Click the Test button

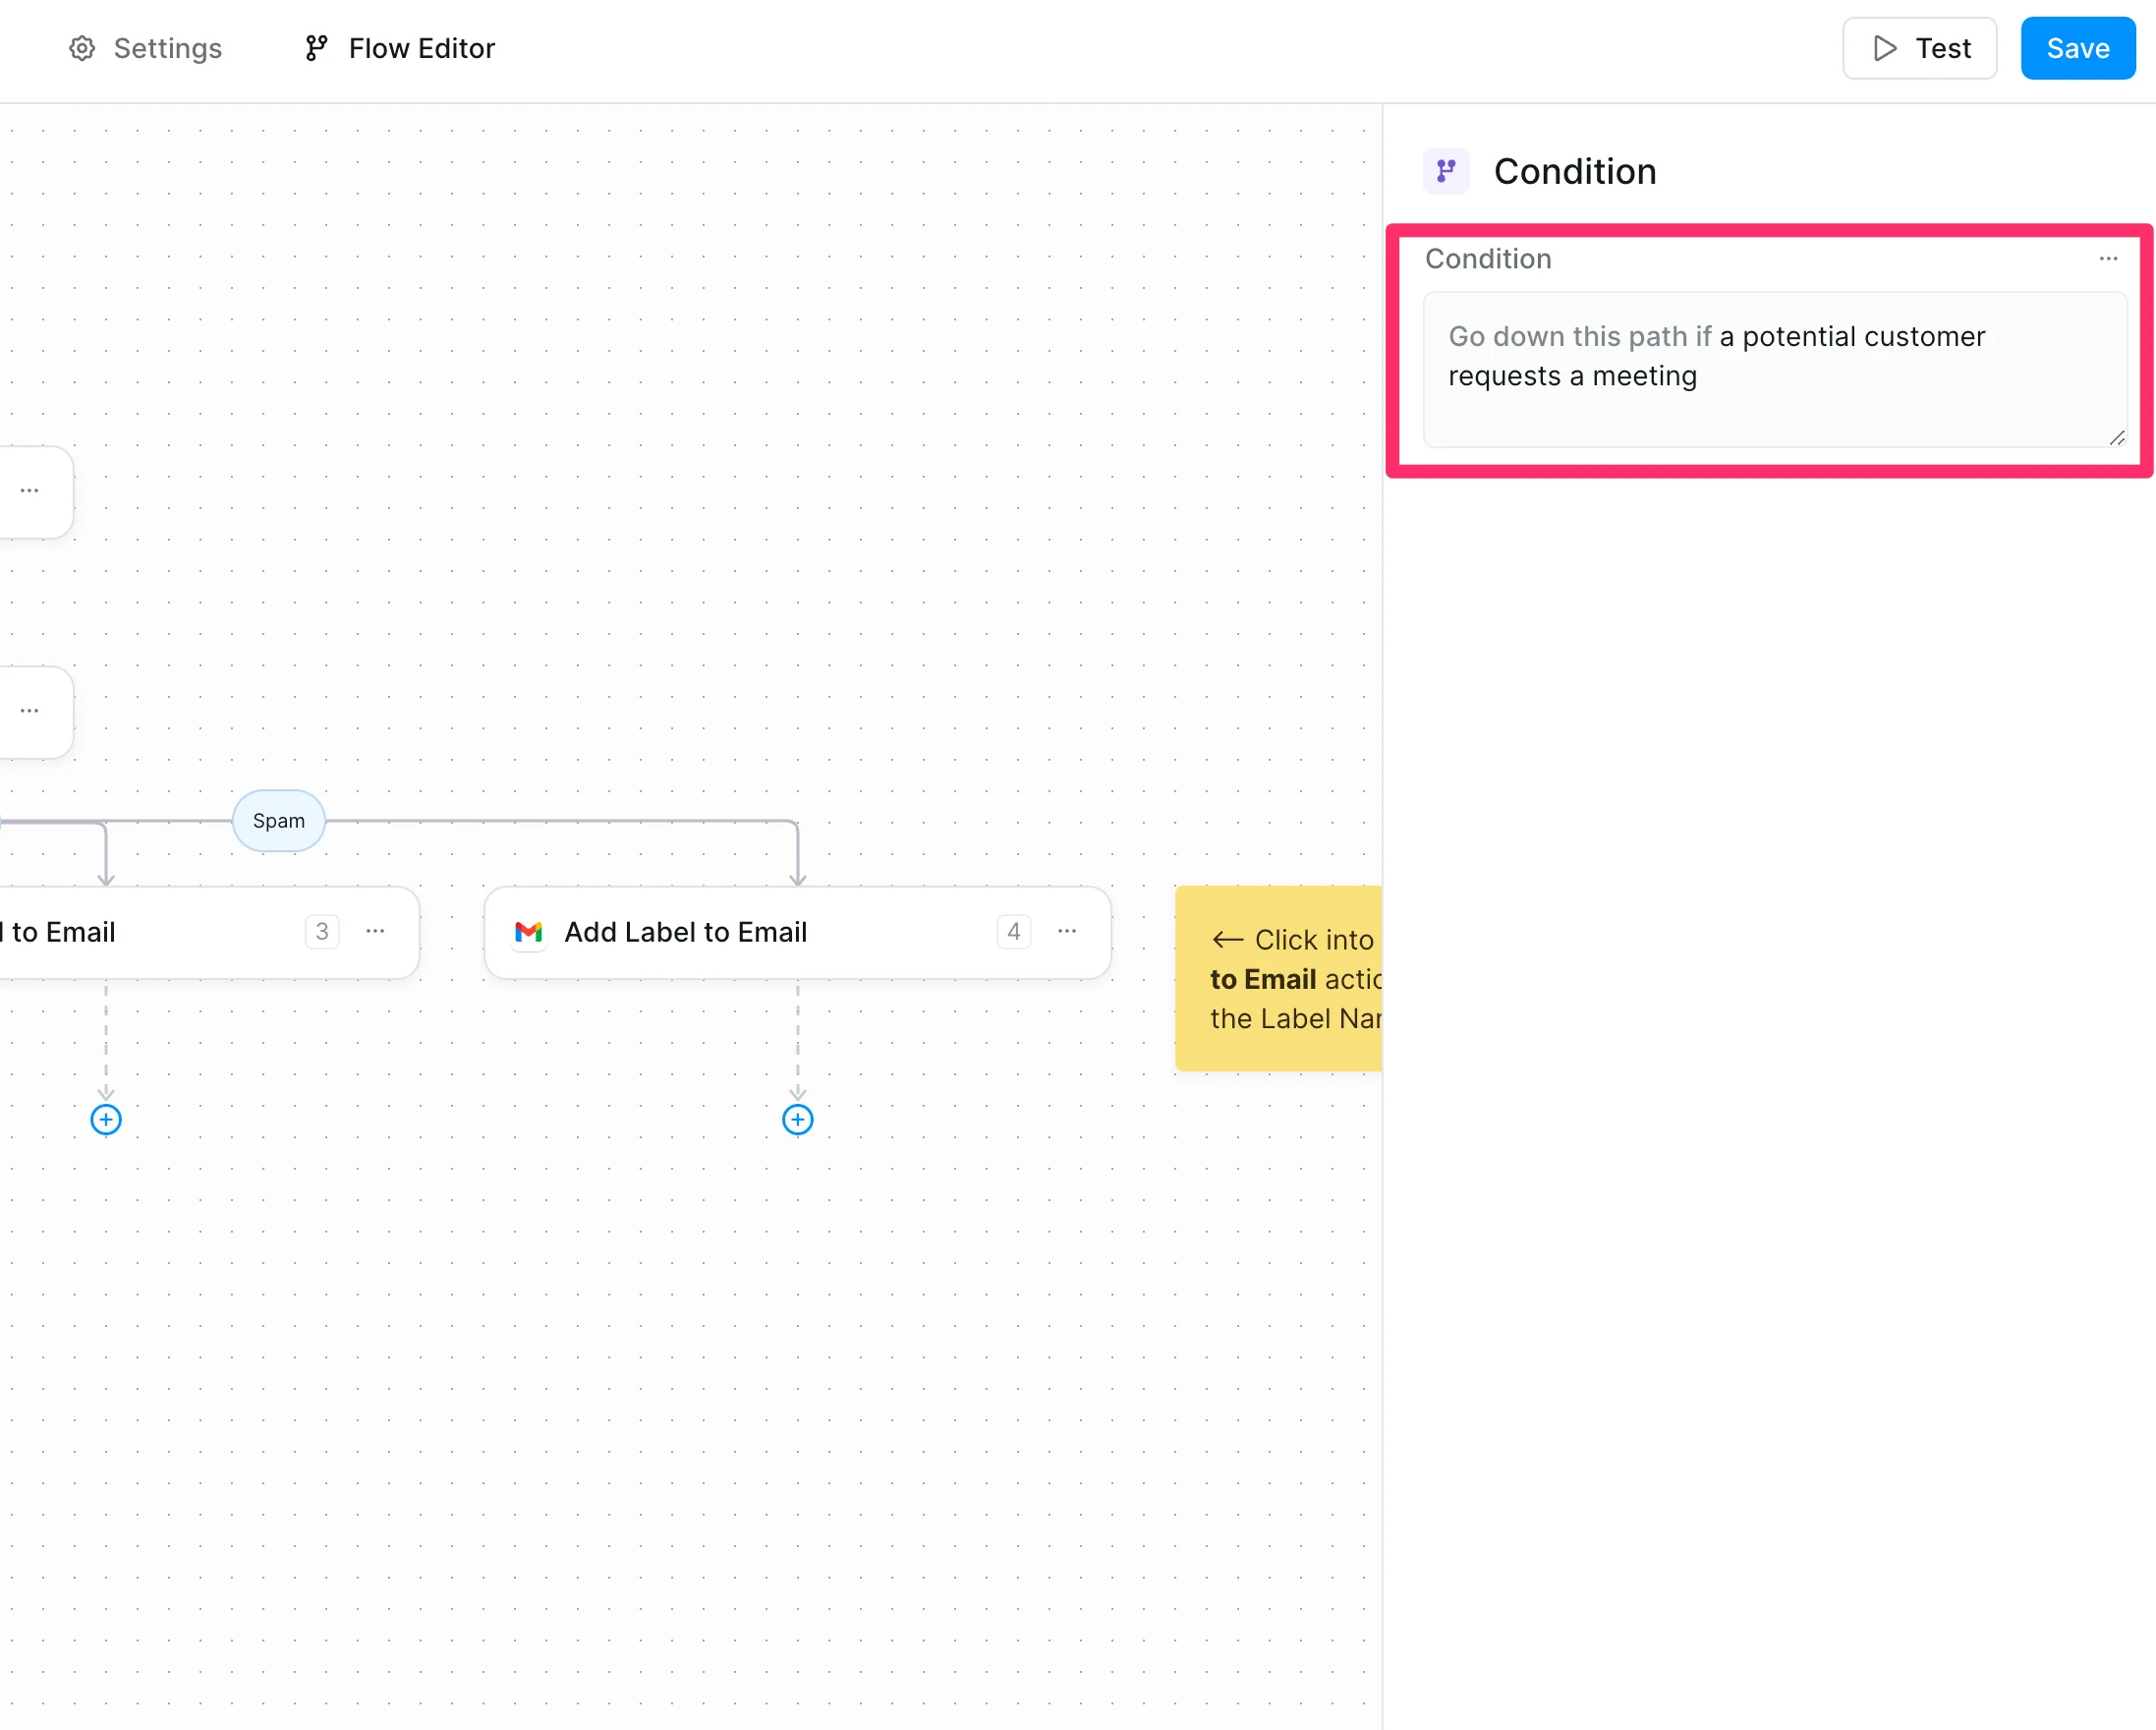(x=1919, y=48)
